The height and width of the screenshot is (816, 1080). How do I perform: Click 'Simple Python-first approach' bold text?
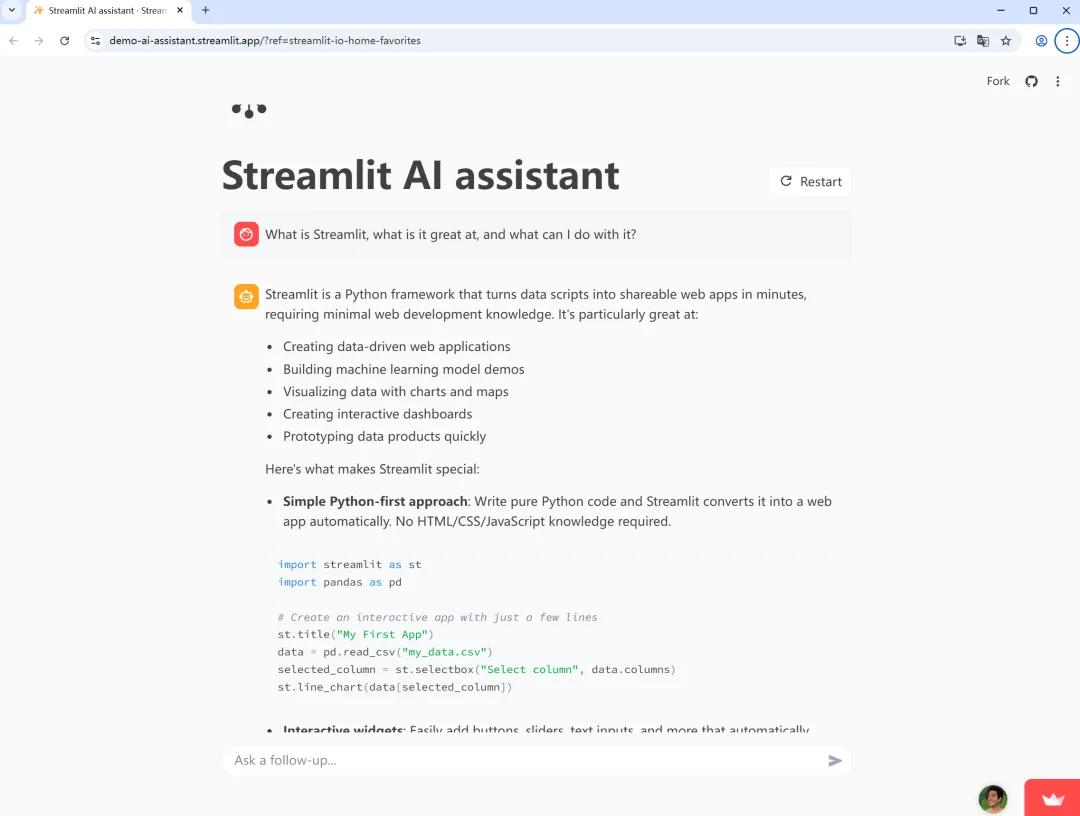click(x=375, y=502)
